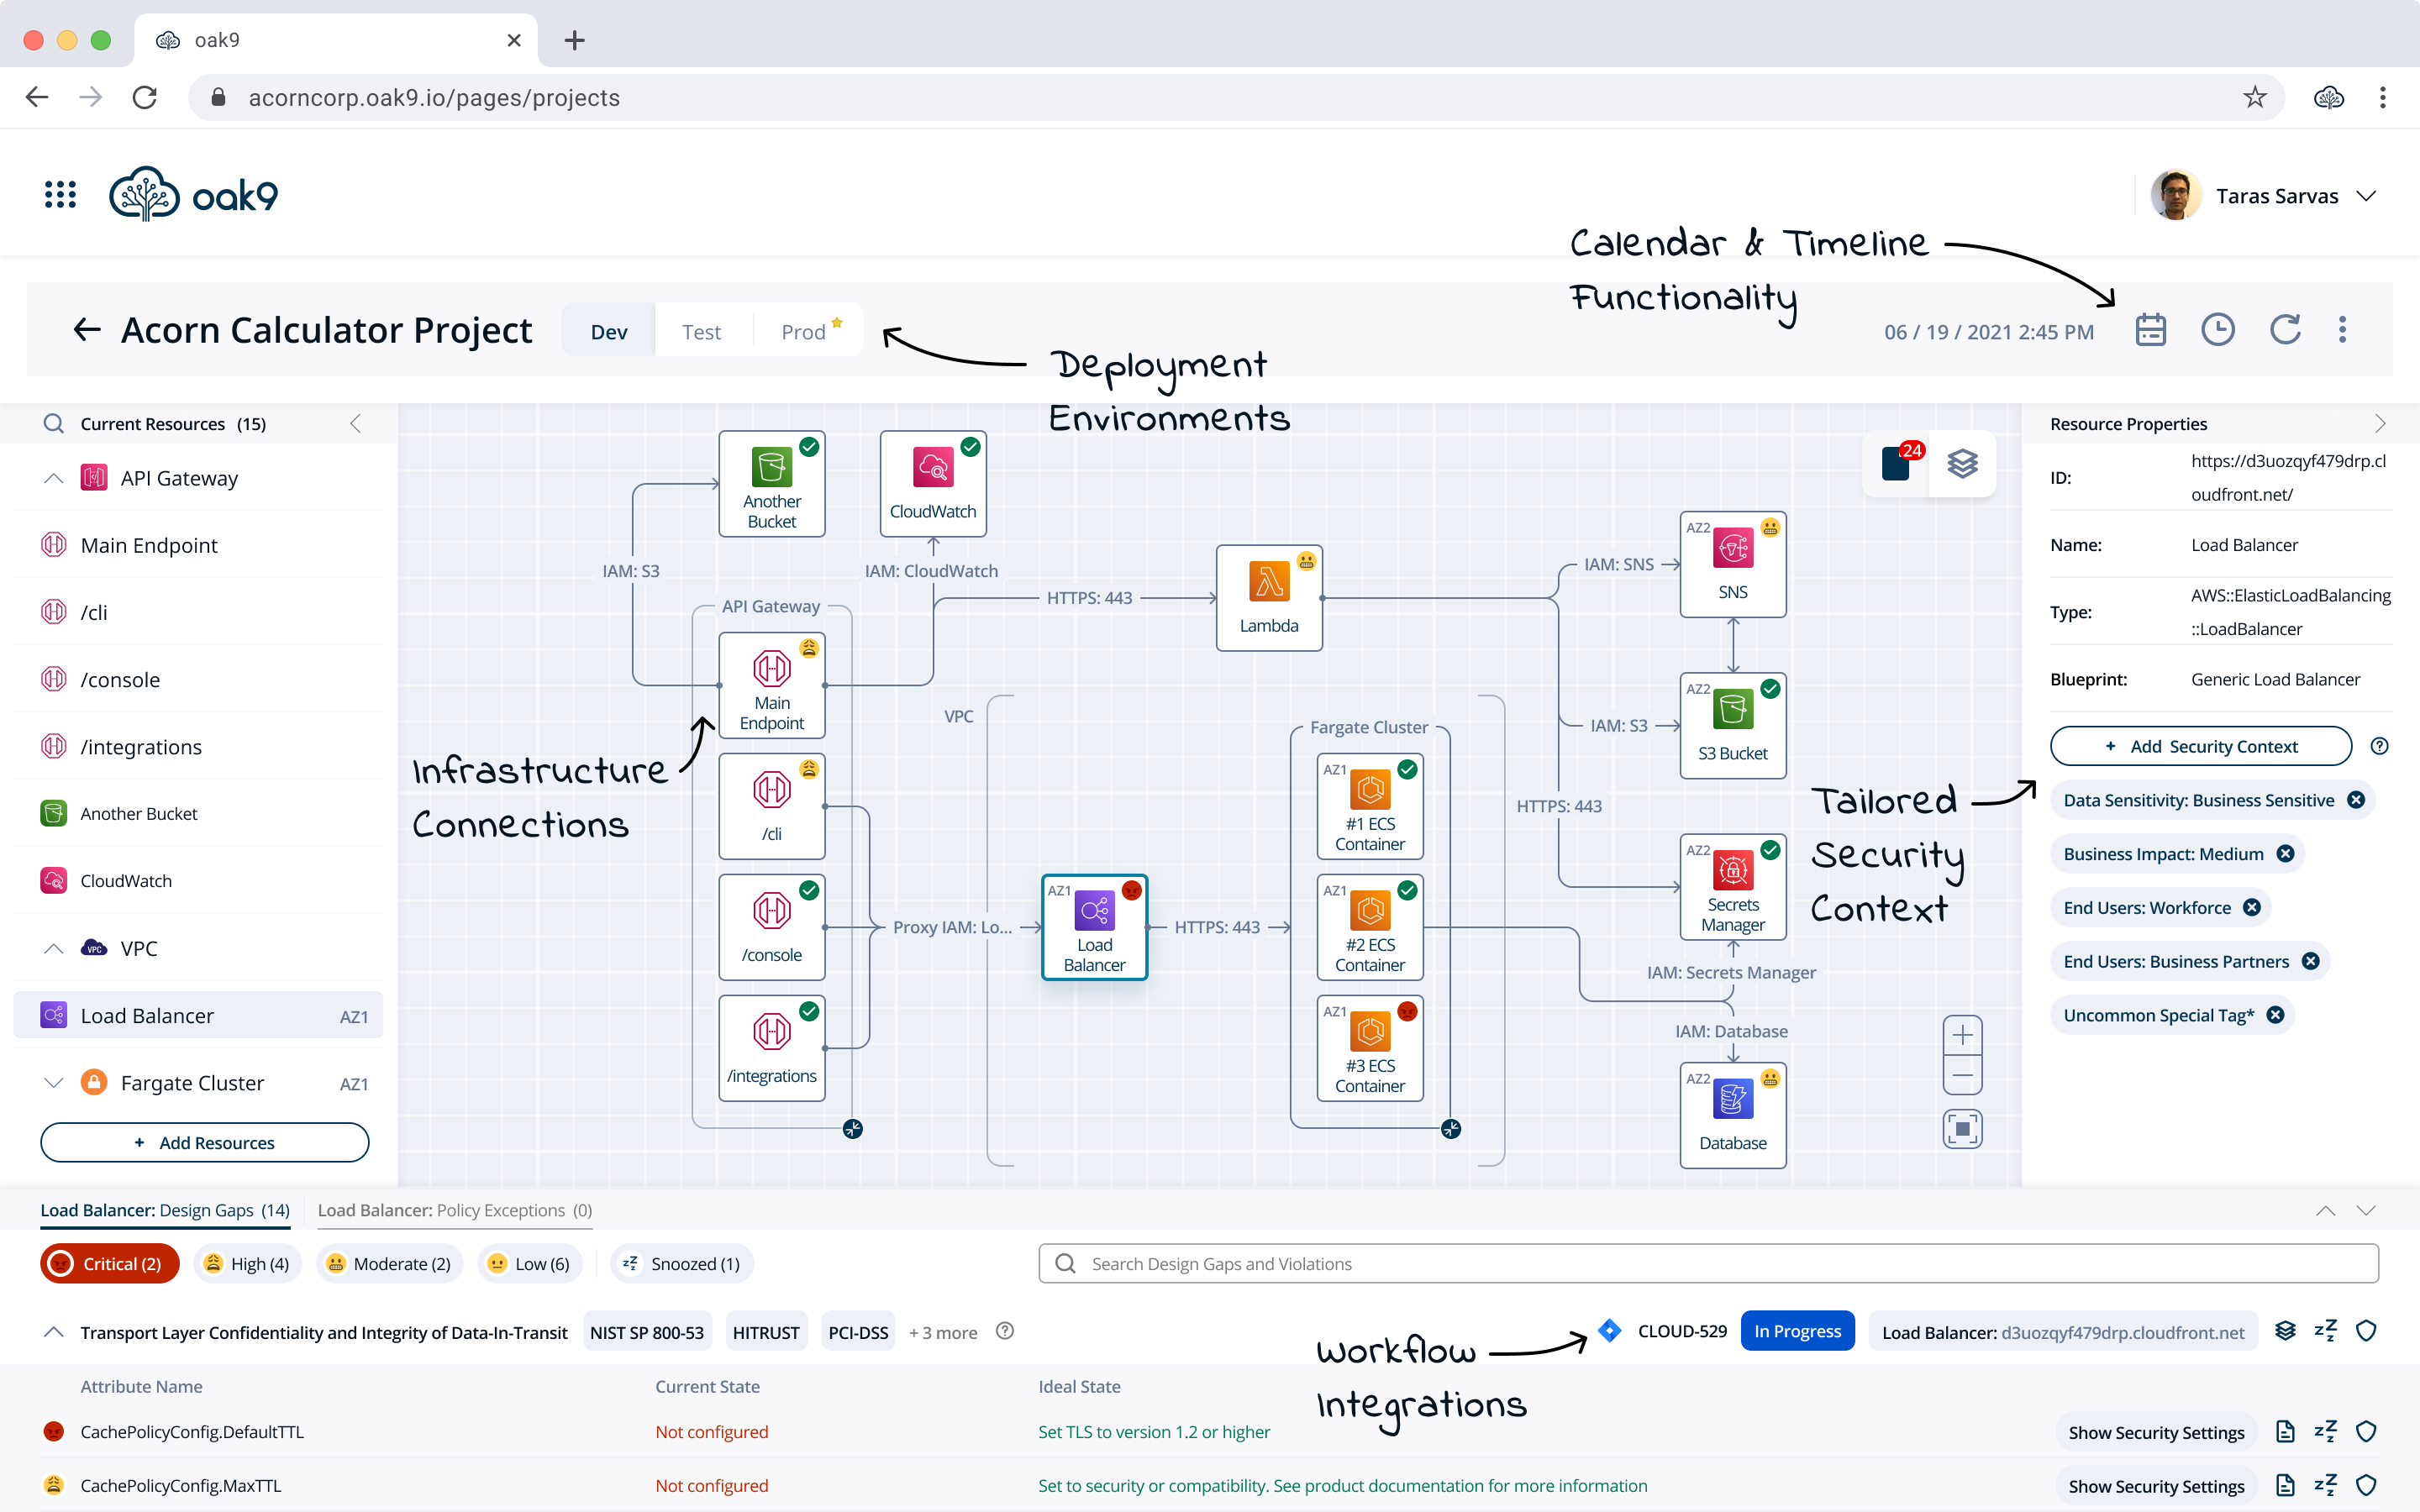Collapse the API Gateway resource group
This screenshot has height=1512, width=2420.
tap(54, 478)
